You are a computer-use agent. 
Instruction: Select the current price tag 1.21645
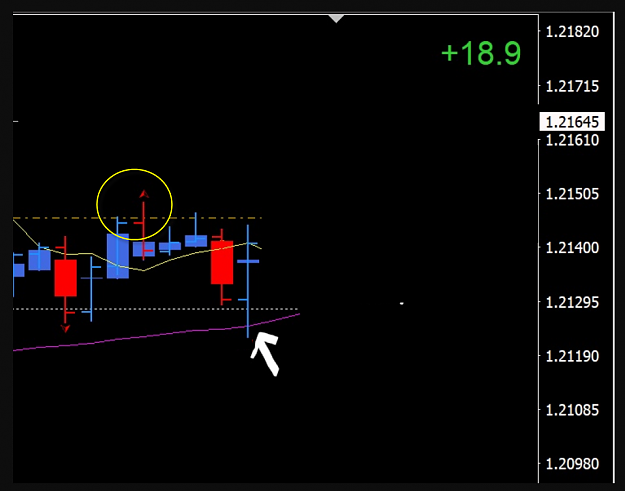[572, 122]
